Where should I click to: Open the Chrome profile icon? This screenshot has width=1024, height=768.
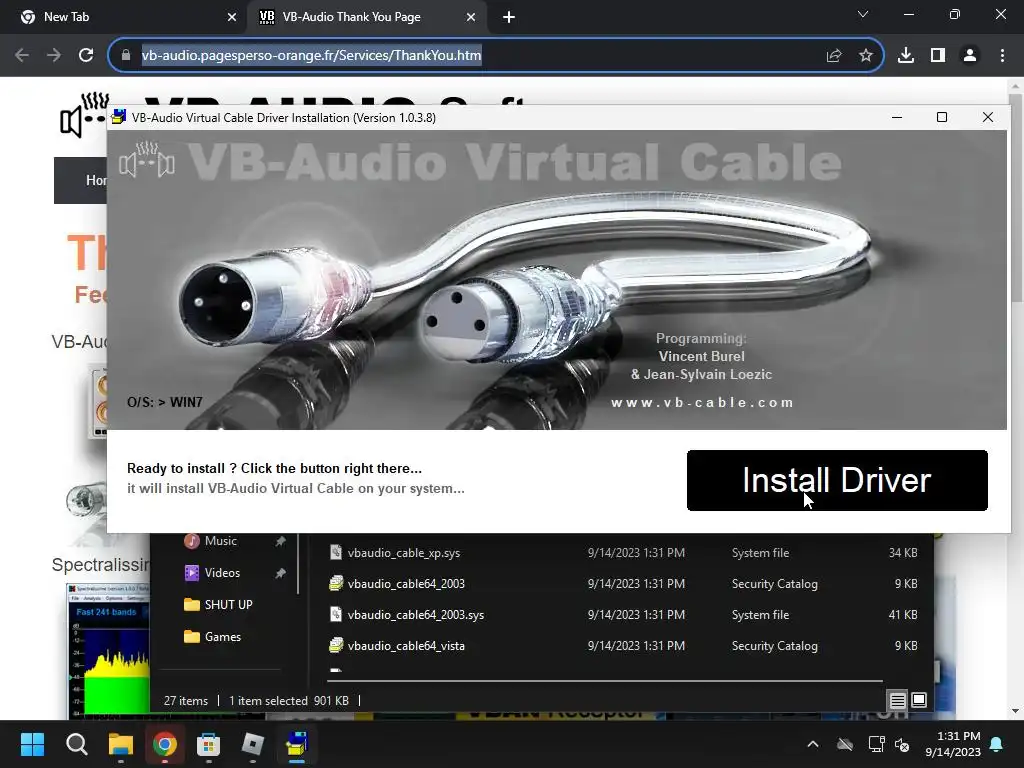(970, 56)
